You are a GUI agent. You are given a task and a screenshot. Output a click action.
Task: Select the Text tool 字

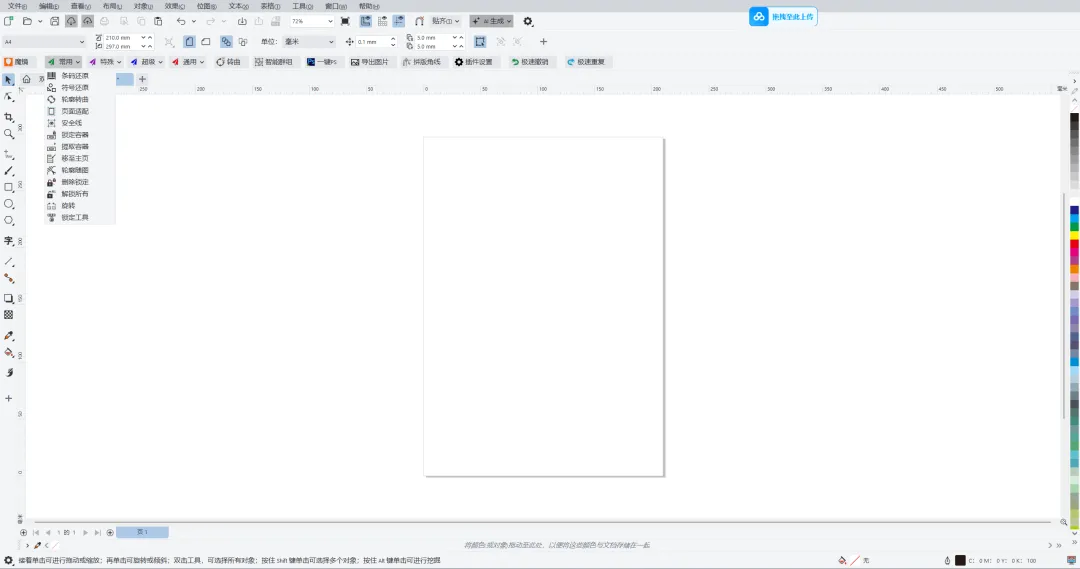pyautogui.click(x=8, y=241)
